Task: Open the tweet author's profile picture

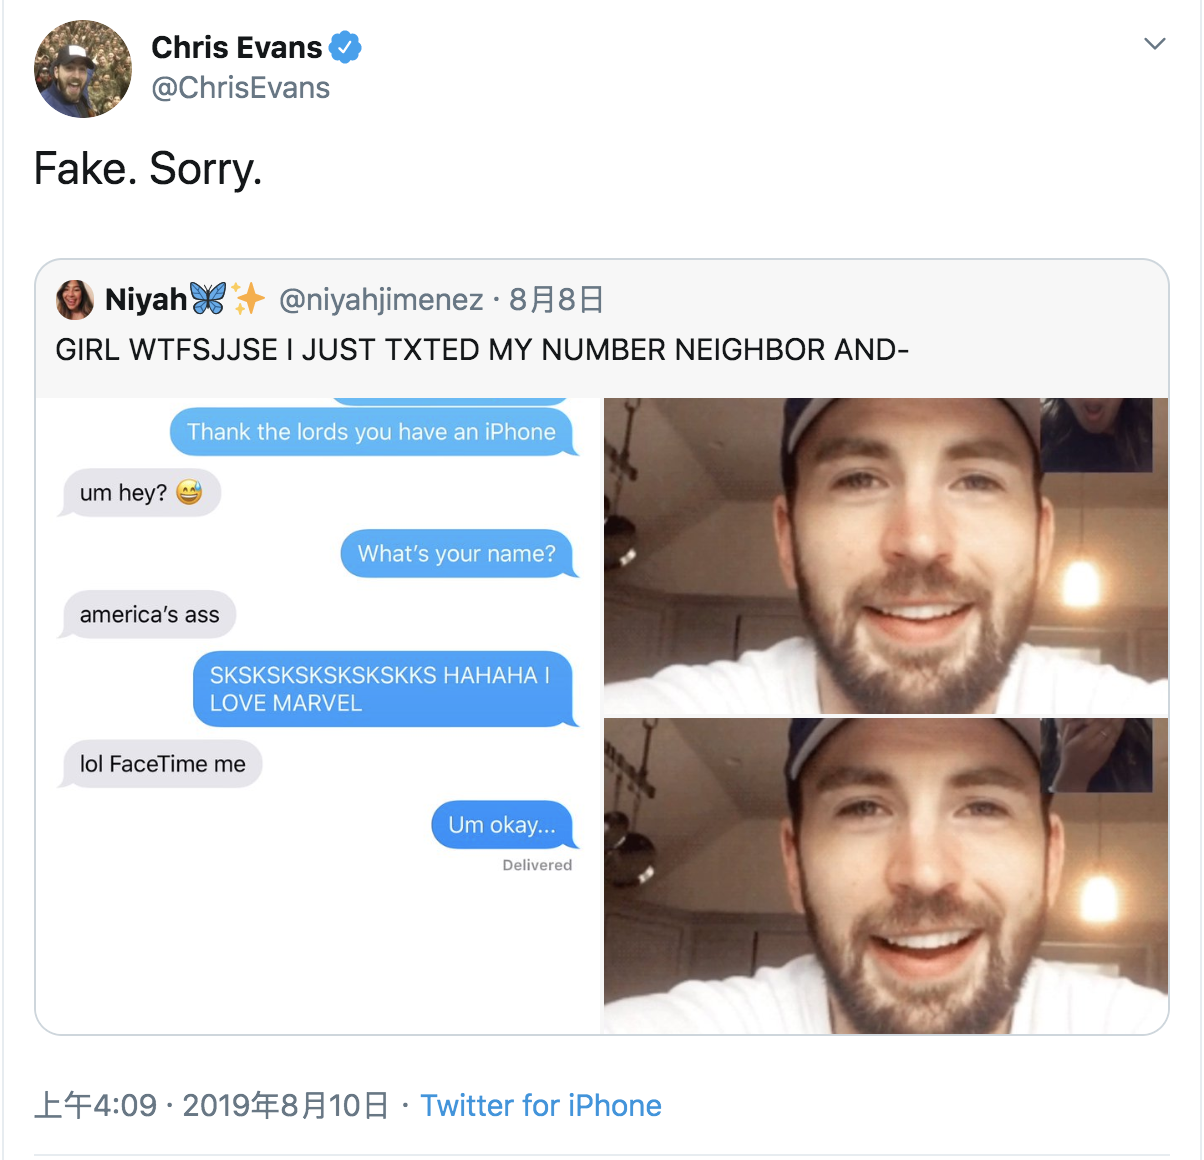Action: 83,69
